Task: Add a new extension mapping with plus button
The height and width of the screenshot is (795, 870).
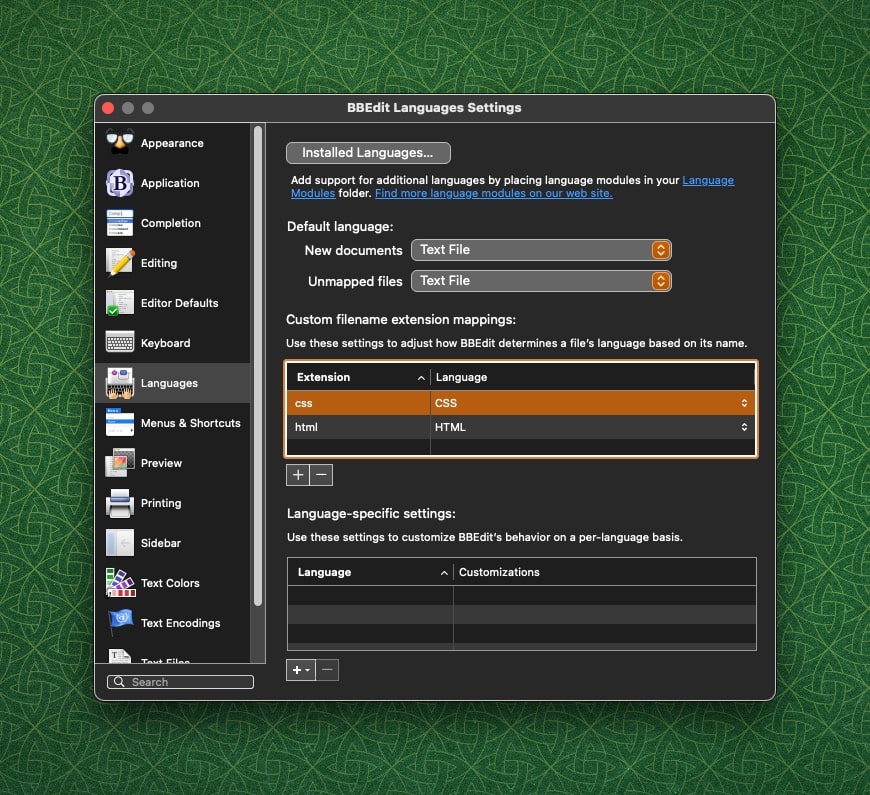Action: tap(298, 475)
